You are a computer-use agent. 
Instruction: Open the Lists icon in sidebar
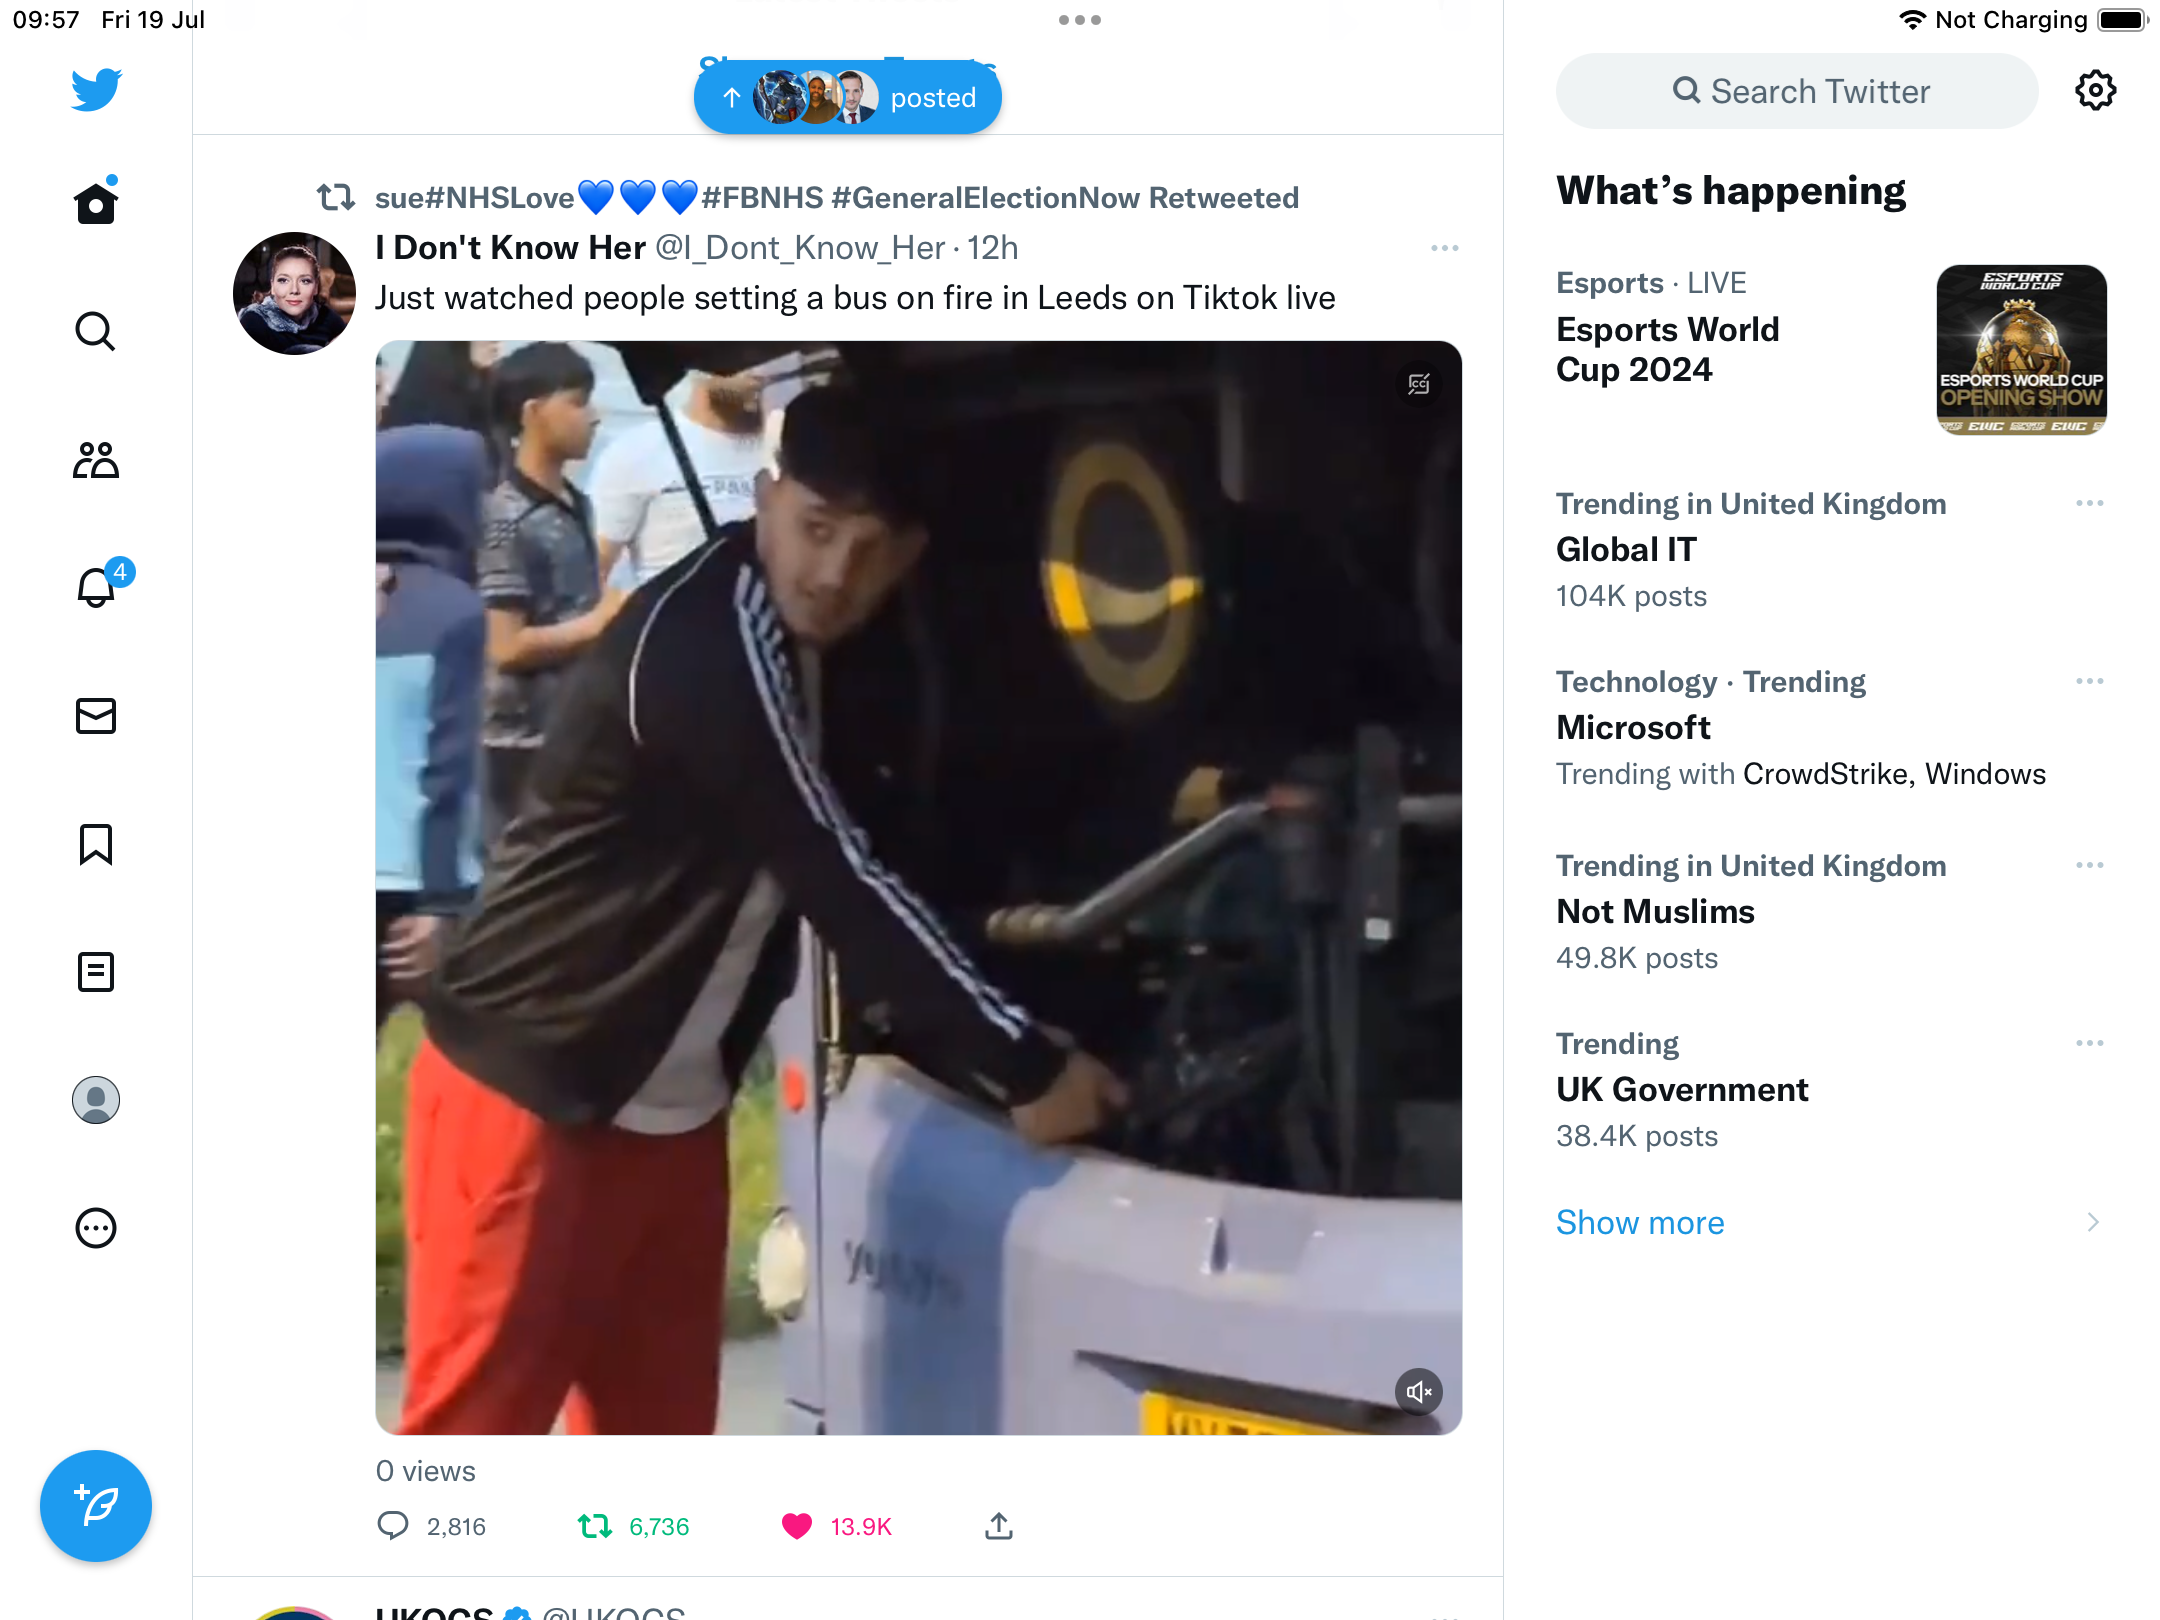96,972
